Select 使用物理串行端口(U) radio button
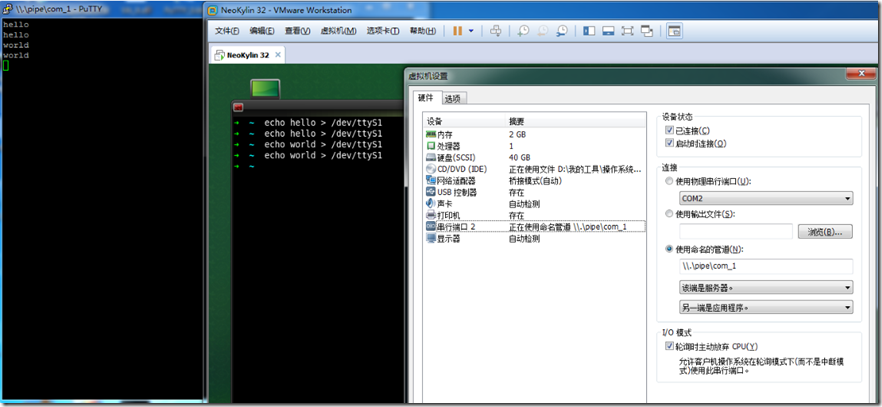The width and height of the screenshot is (882, 407). 669,182
